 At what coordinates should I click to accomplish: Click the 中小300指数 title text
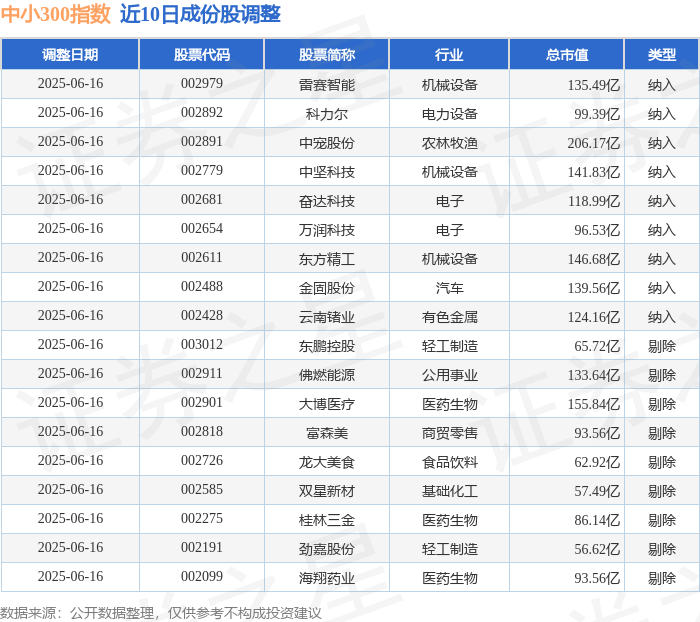click(x=55, y=14)
